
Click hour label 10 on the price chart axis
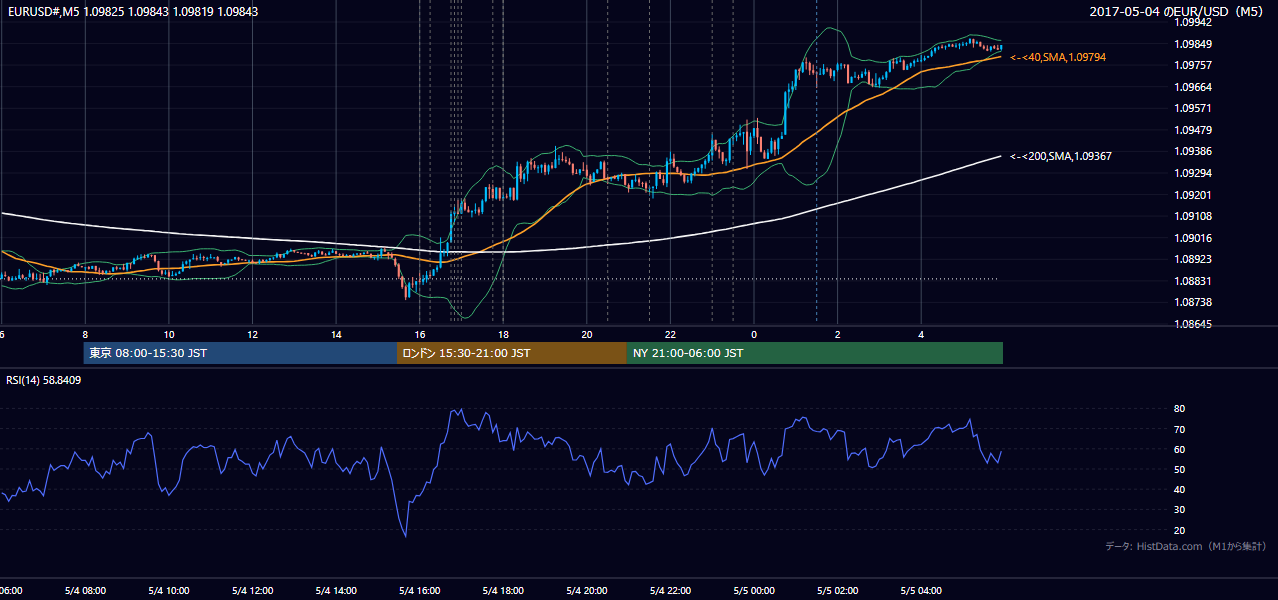[169, 334]
